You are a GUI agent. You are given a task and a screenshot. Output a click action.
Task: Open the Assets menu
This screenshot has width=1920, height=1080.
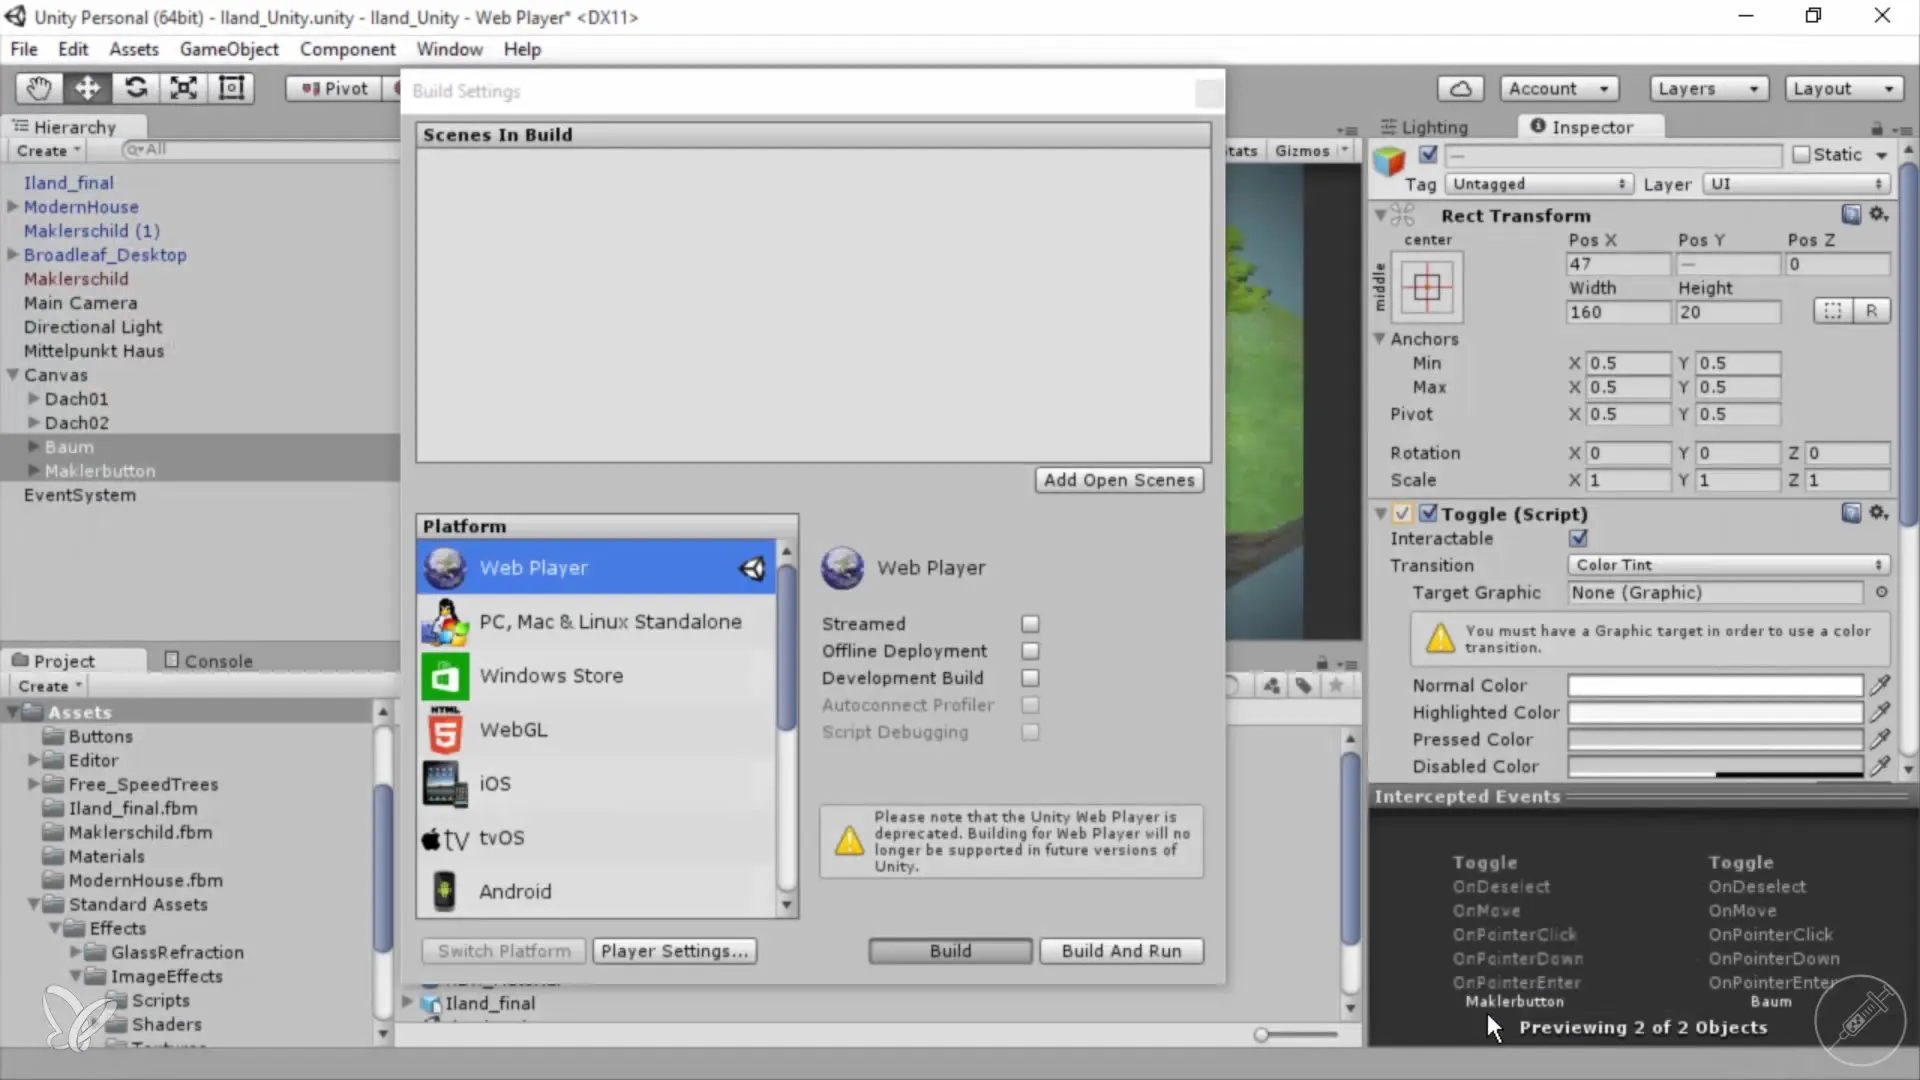(134, 49)
